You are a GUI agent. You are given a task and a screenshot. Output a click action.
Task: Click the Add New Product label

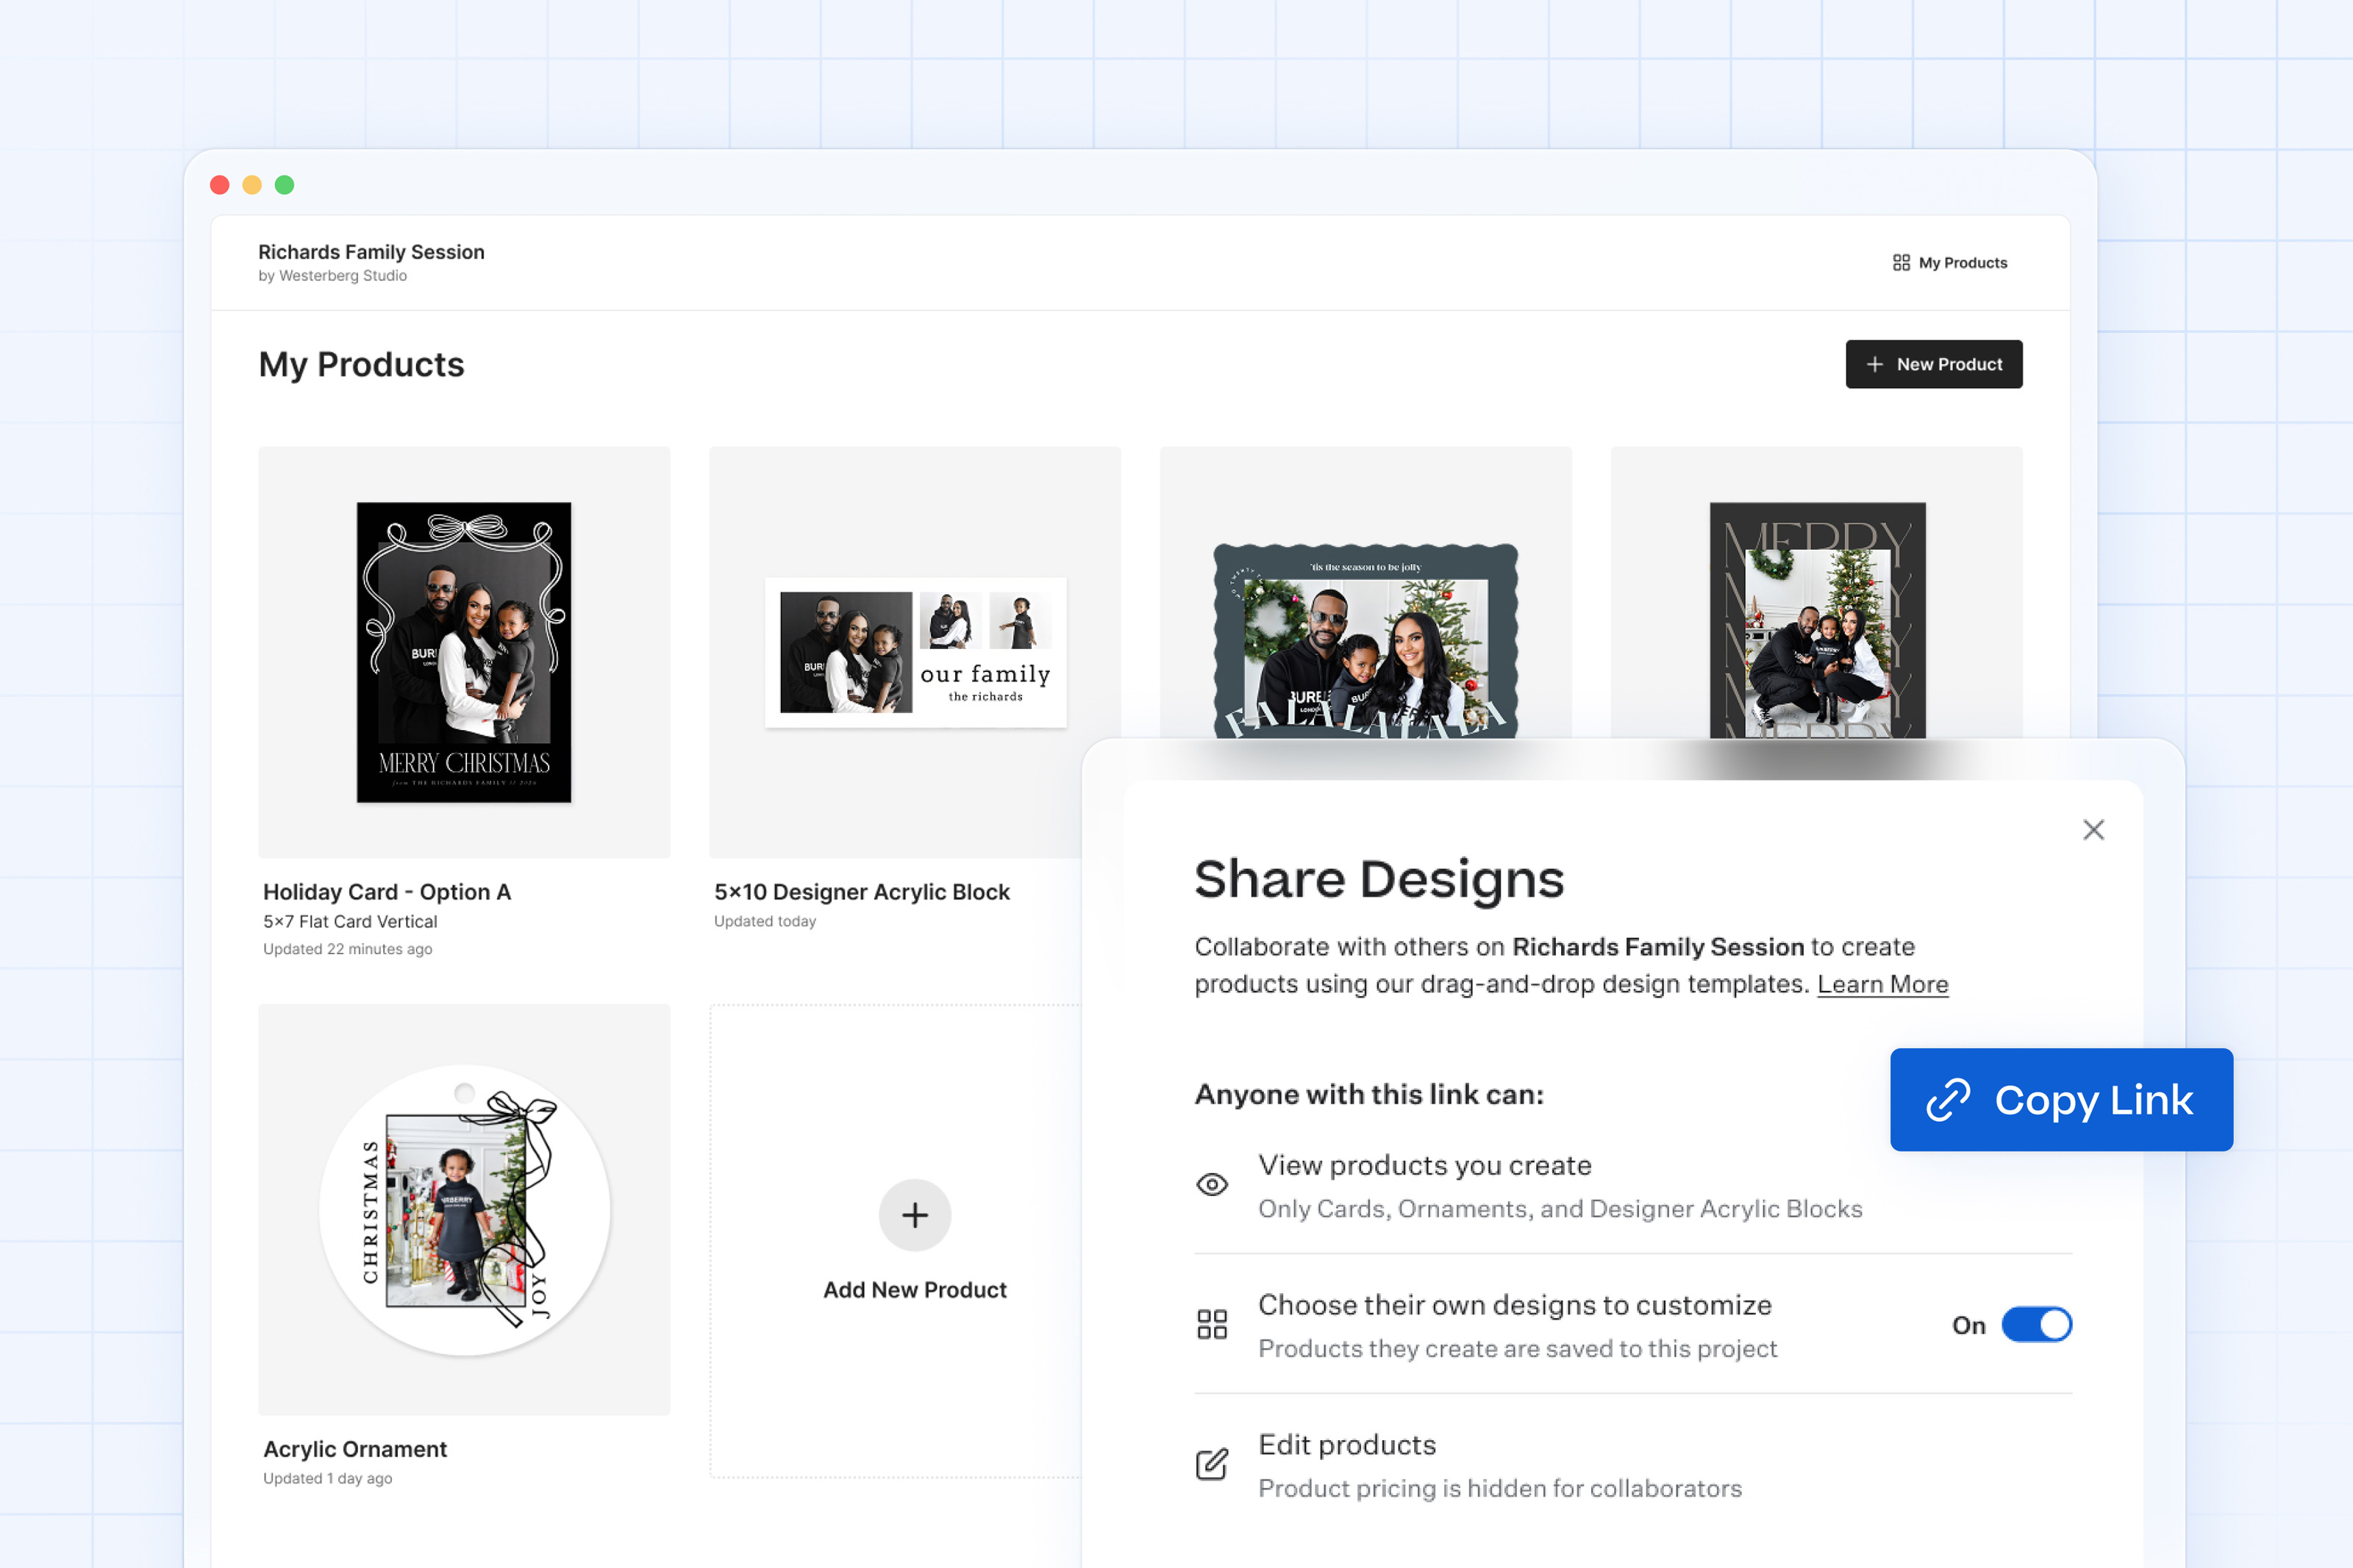(914, 1290)
